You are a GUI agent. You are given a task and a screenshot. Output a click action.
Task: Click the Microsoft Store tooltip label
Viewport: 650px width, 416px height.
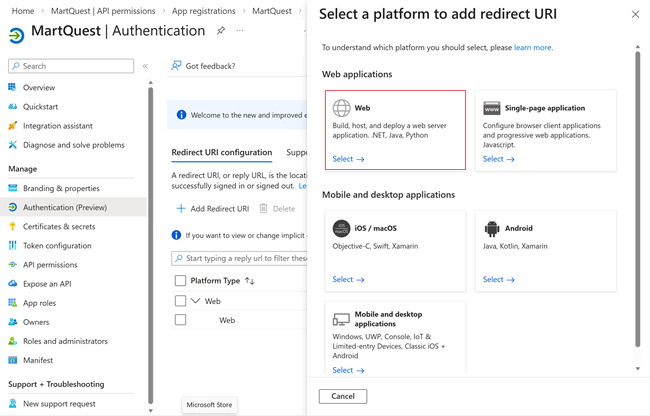click(209, 405)
